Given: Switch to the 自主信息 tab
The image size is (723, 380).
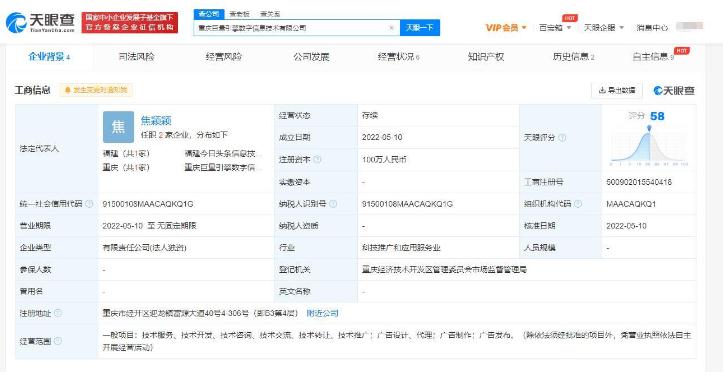Looking at the screenshot, I should pyautogui.click(x=653, y=57).
